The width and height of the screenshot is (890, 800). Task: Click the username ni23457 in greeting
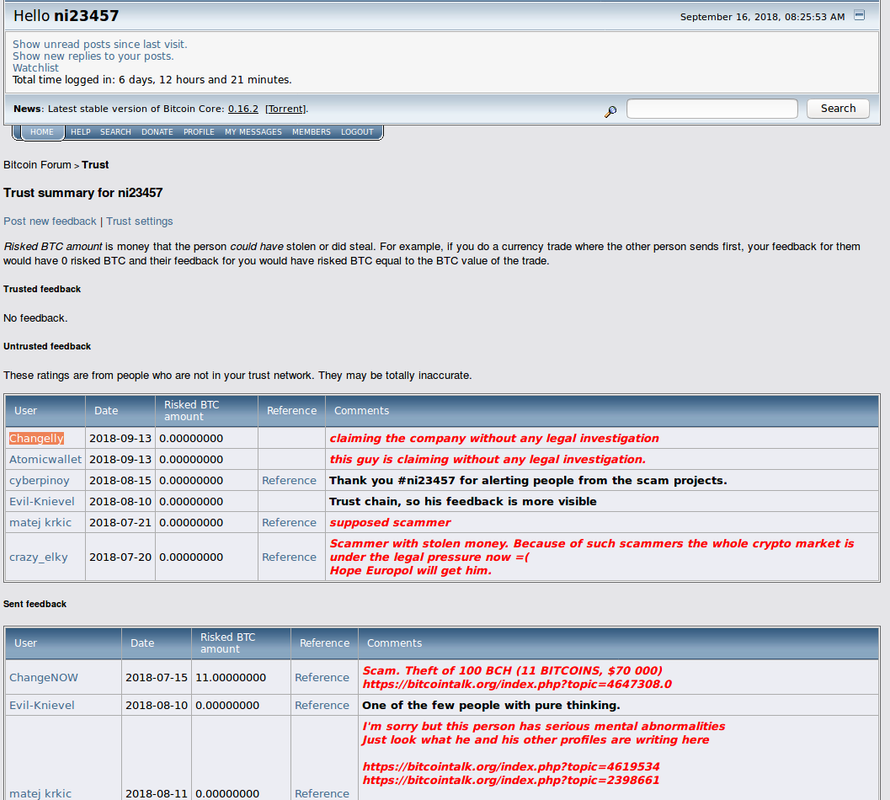(86, 16)
